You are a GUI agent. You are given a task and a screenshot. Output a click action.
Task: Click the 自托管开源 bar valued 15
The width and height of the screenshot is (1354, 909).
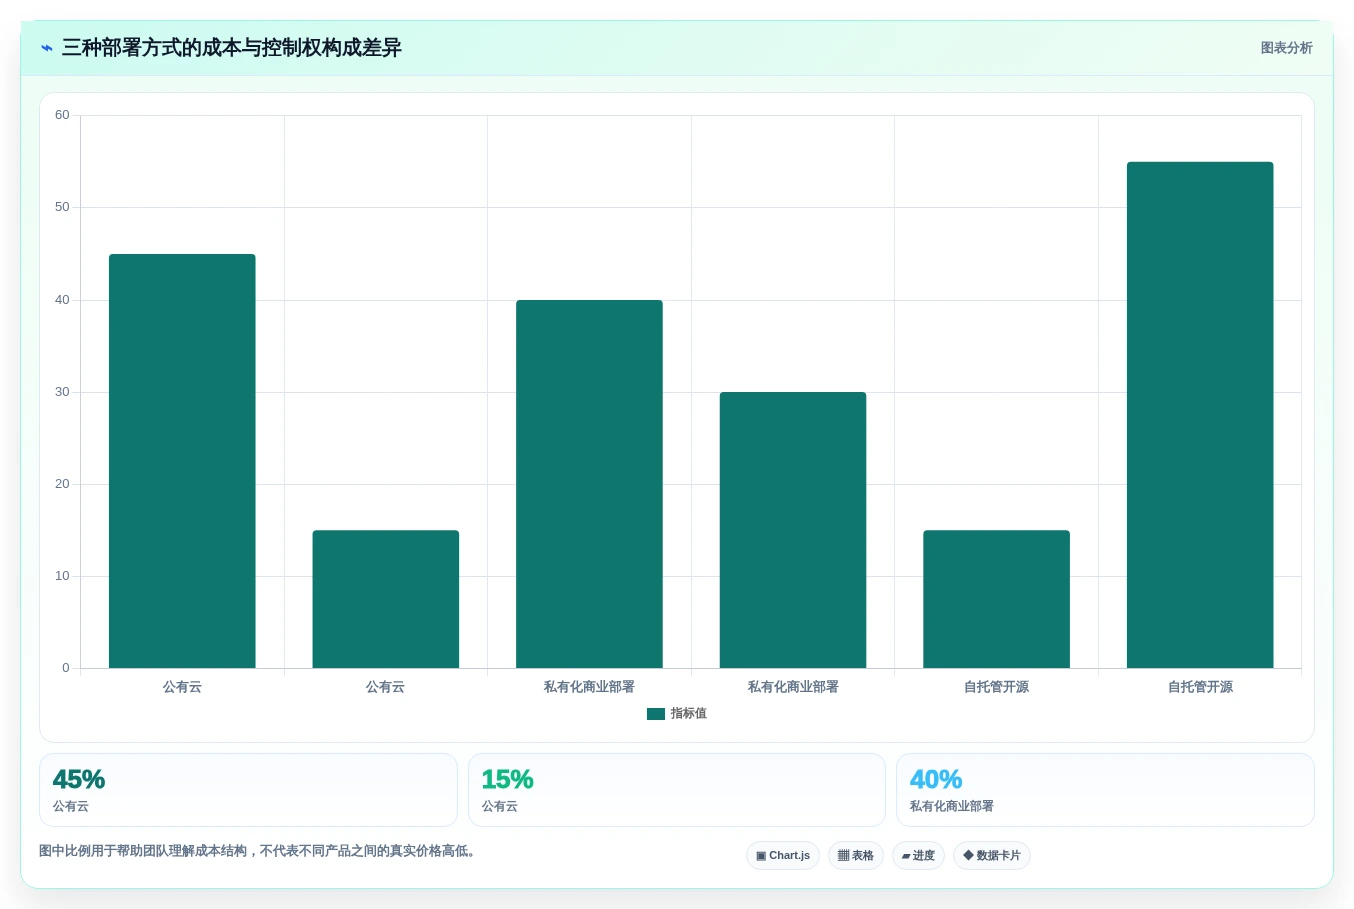[x=996, y=599]
